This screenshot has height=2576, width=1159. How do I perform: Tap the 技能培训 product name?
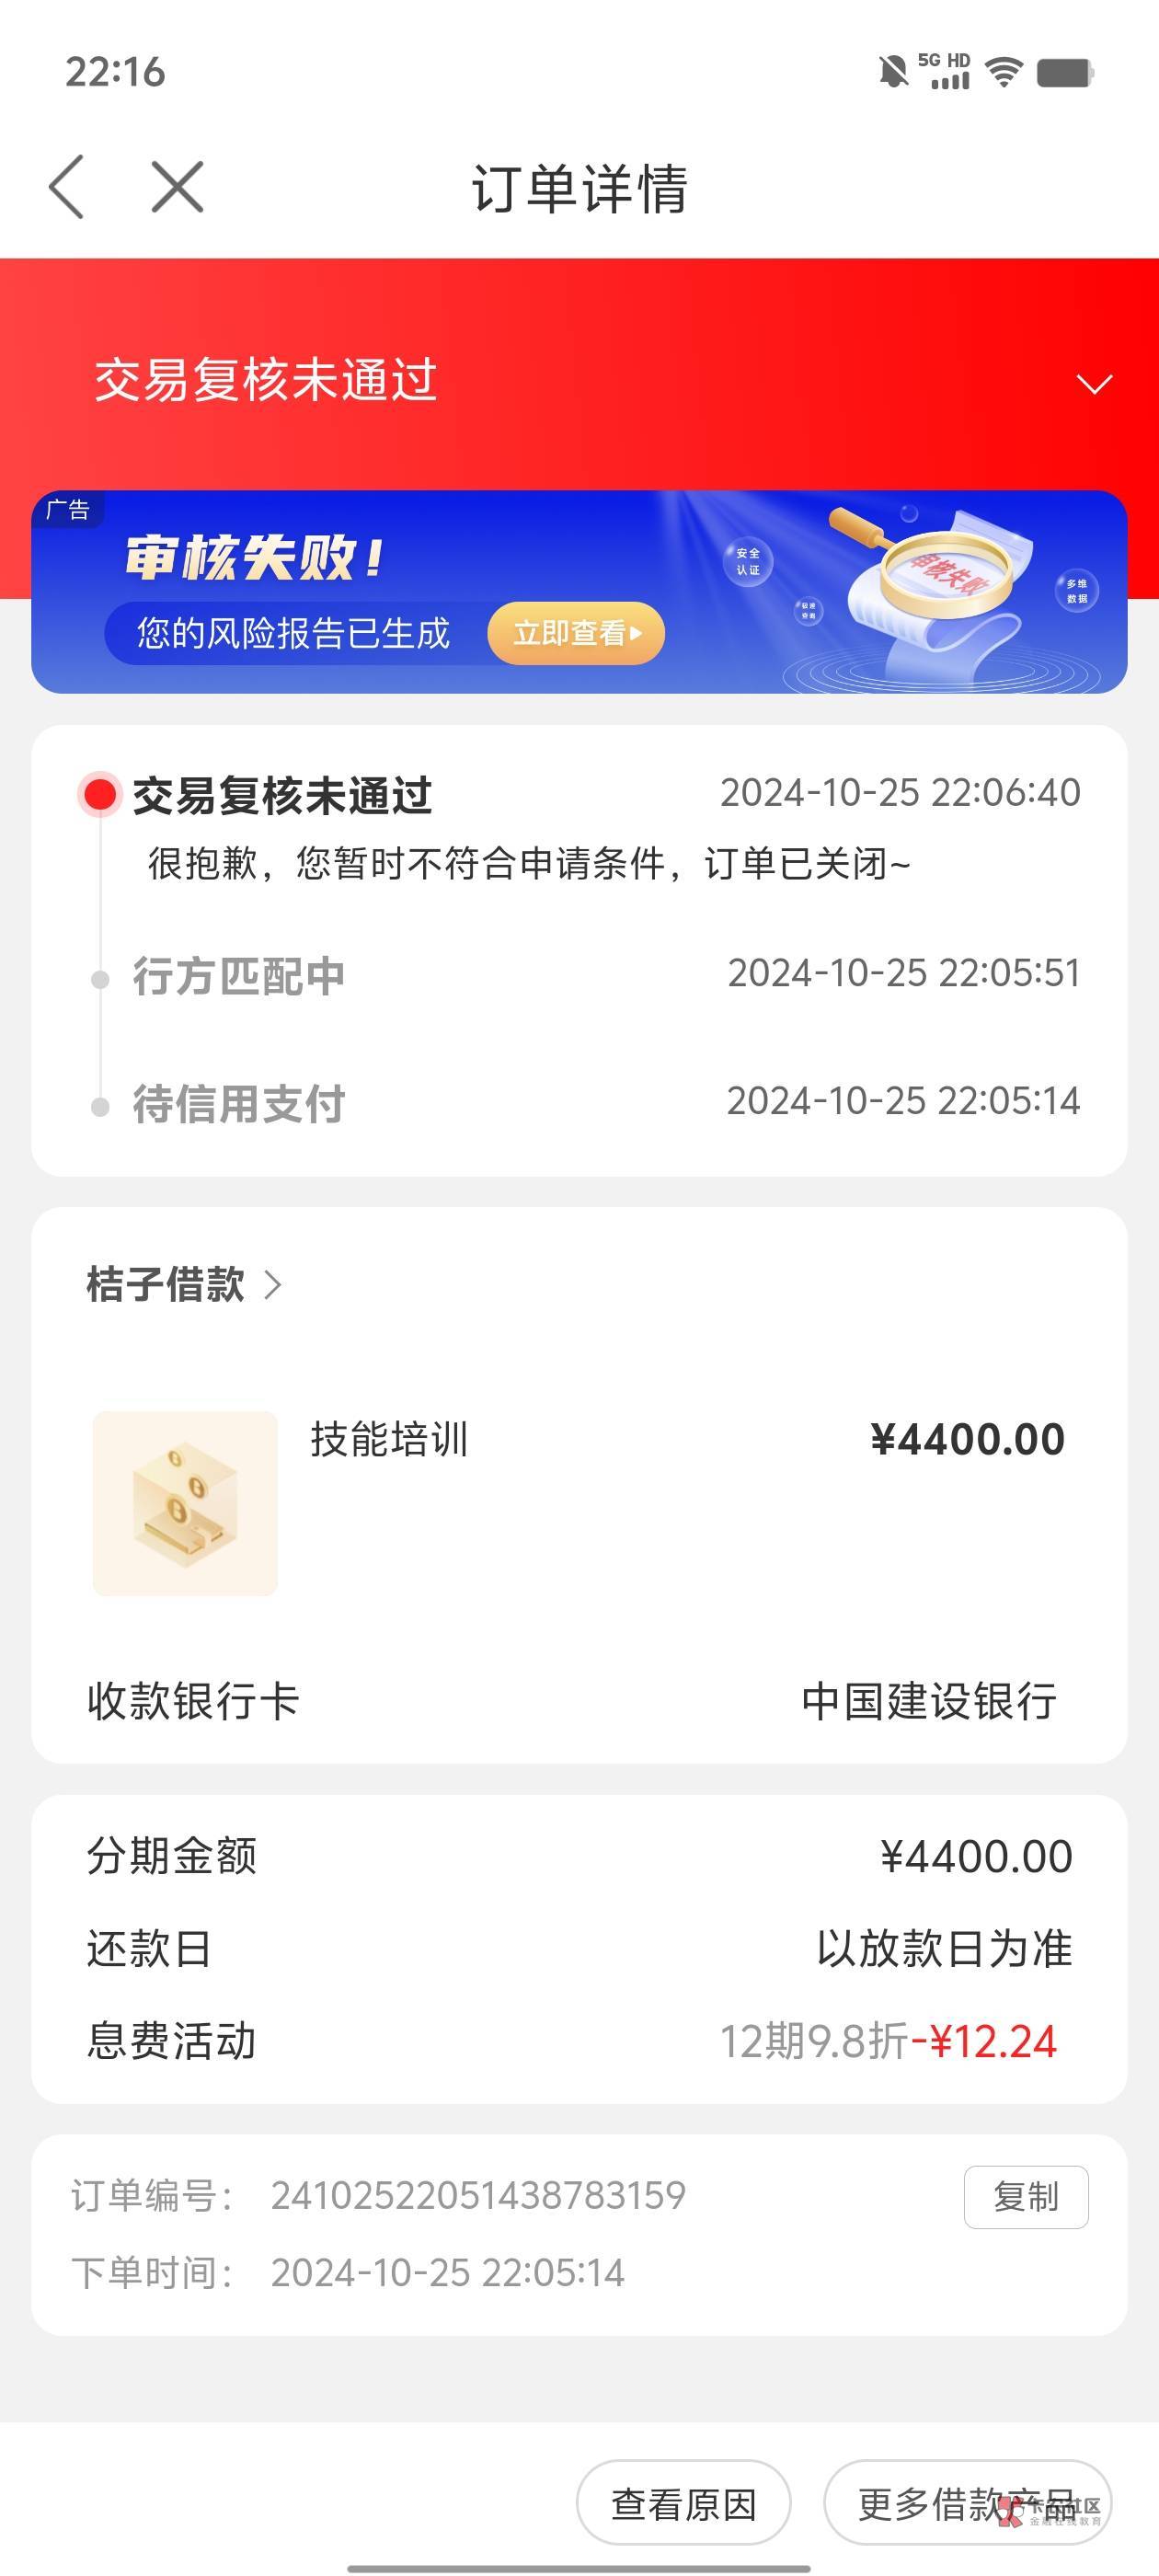[x=389, y=1440]
